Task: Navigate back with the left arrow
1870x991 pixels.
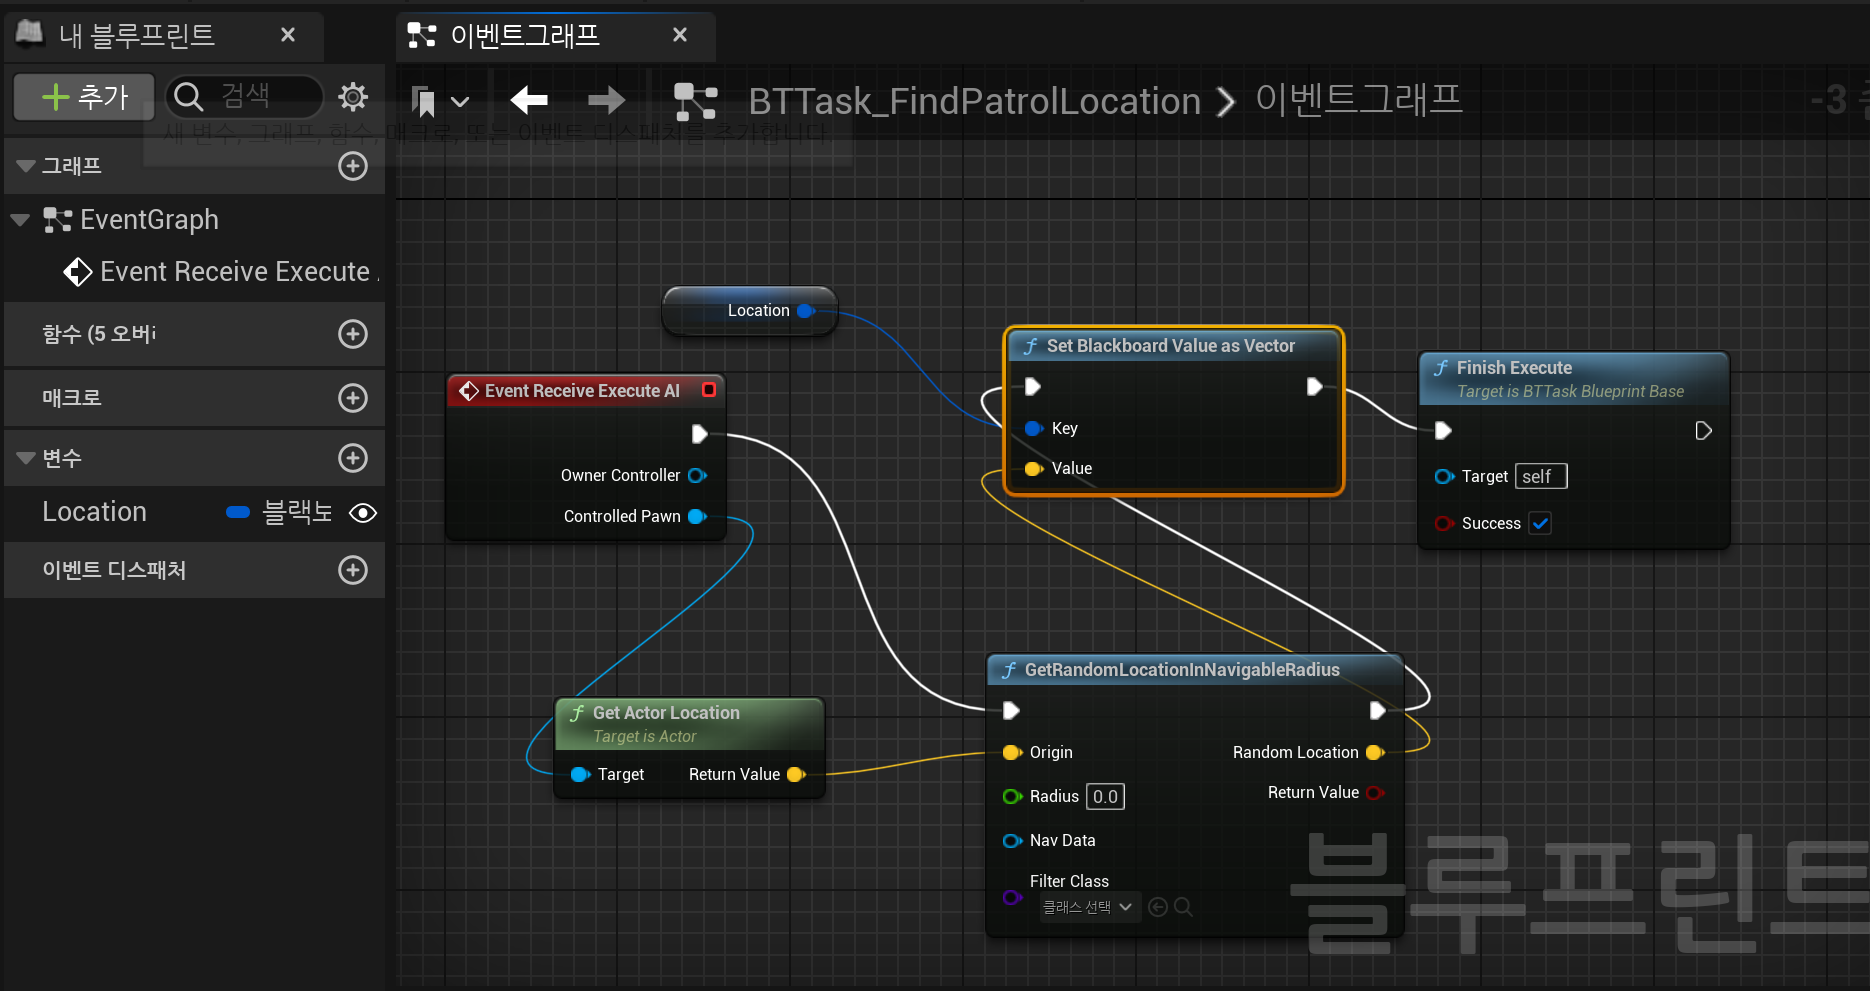Action: pos(529,100)
